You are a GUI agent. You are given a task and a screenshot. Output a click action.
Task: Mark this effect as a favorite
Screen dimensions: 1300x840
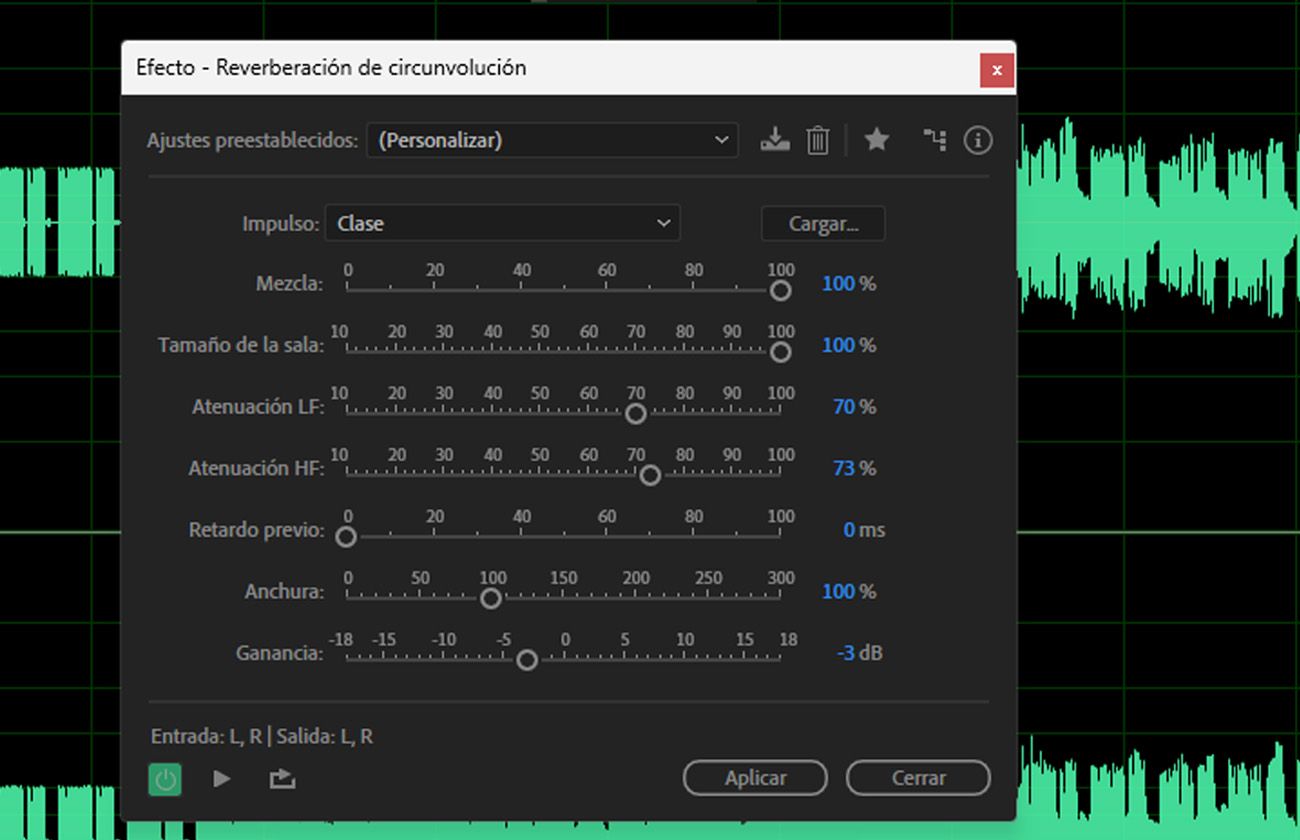(x=876, y=140)
